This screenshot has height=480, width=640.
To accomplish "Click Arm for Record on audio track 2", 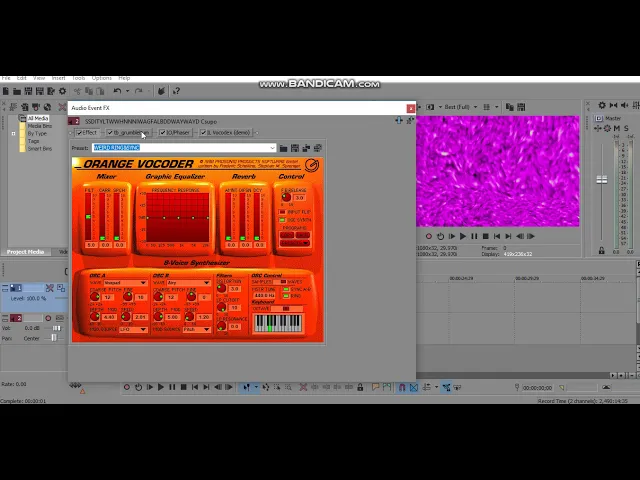I will [48, 318].
